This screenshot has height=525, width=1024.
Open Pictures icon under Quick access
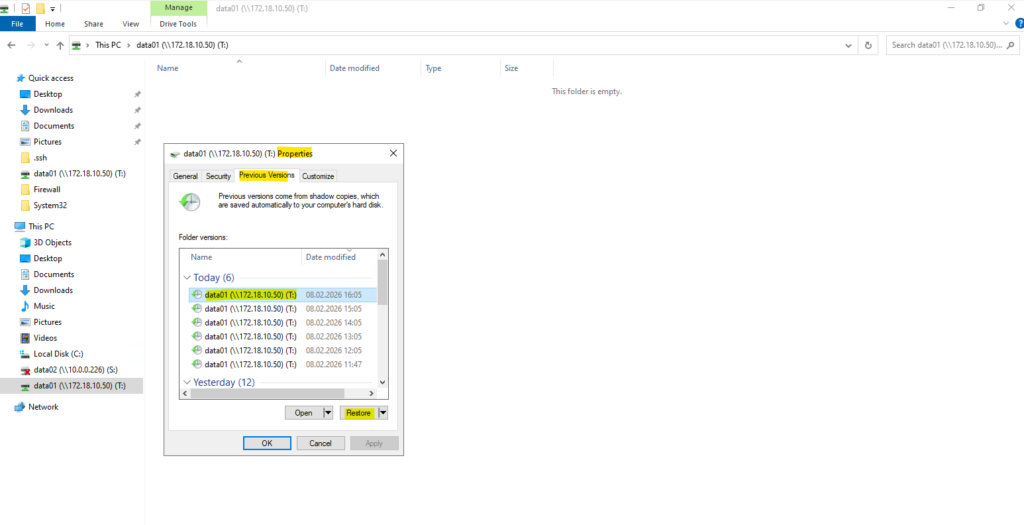25,142
